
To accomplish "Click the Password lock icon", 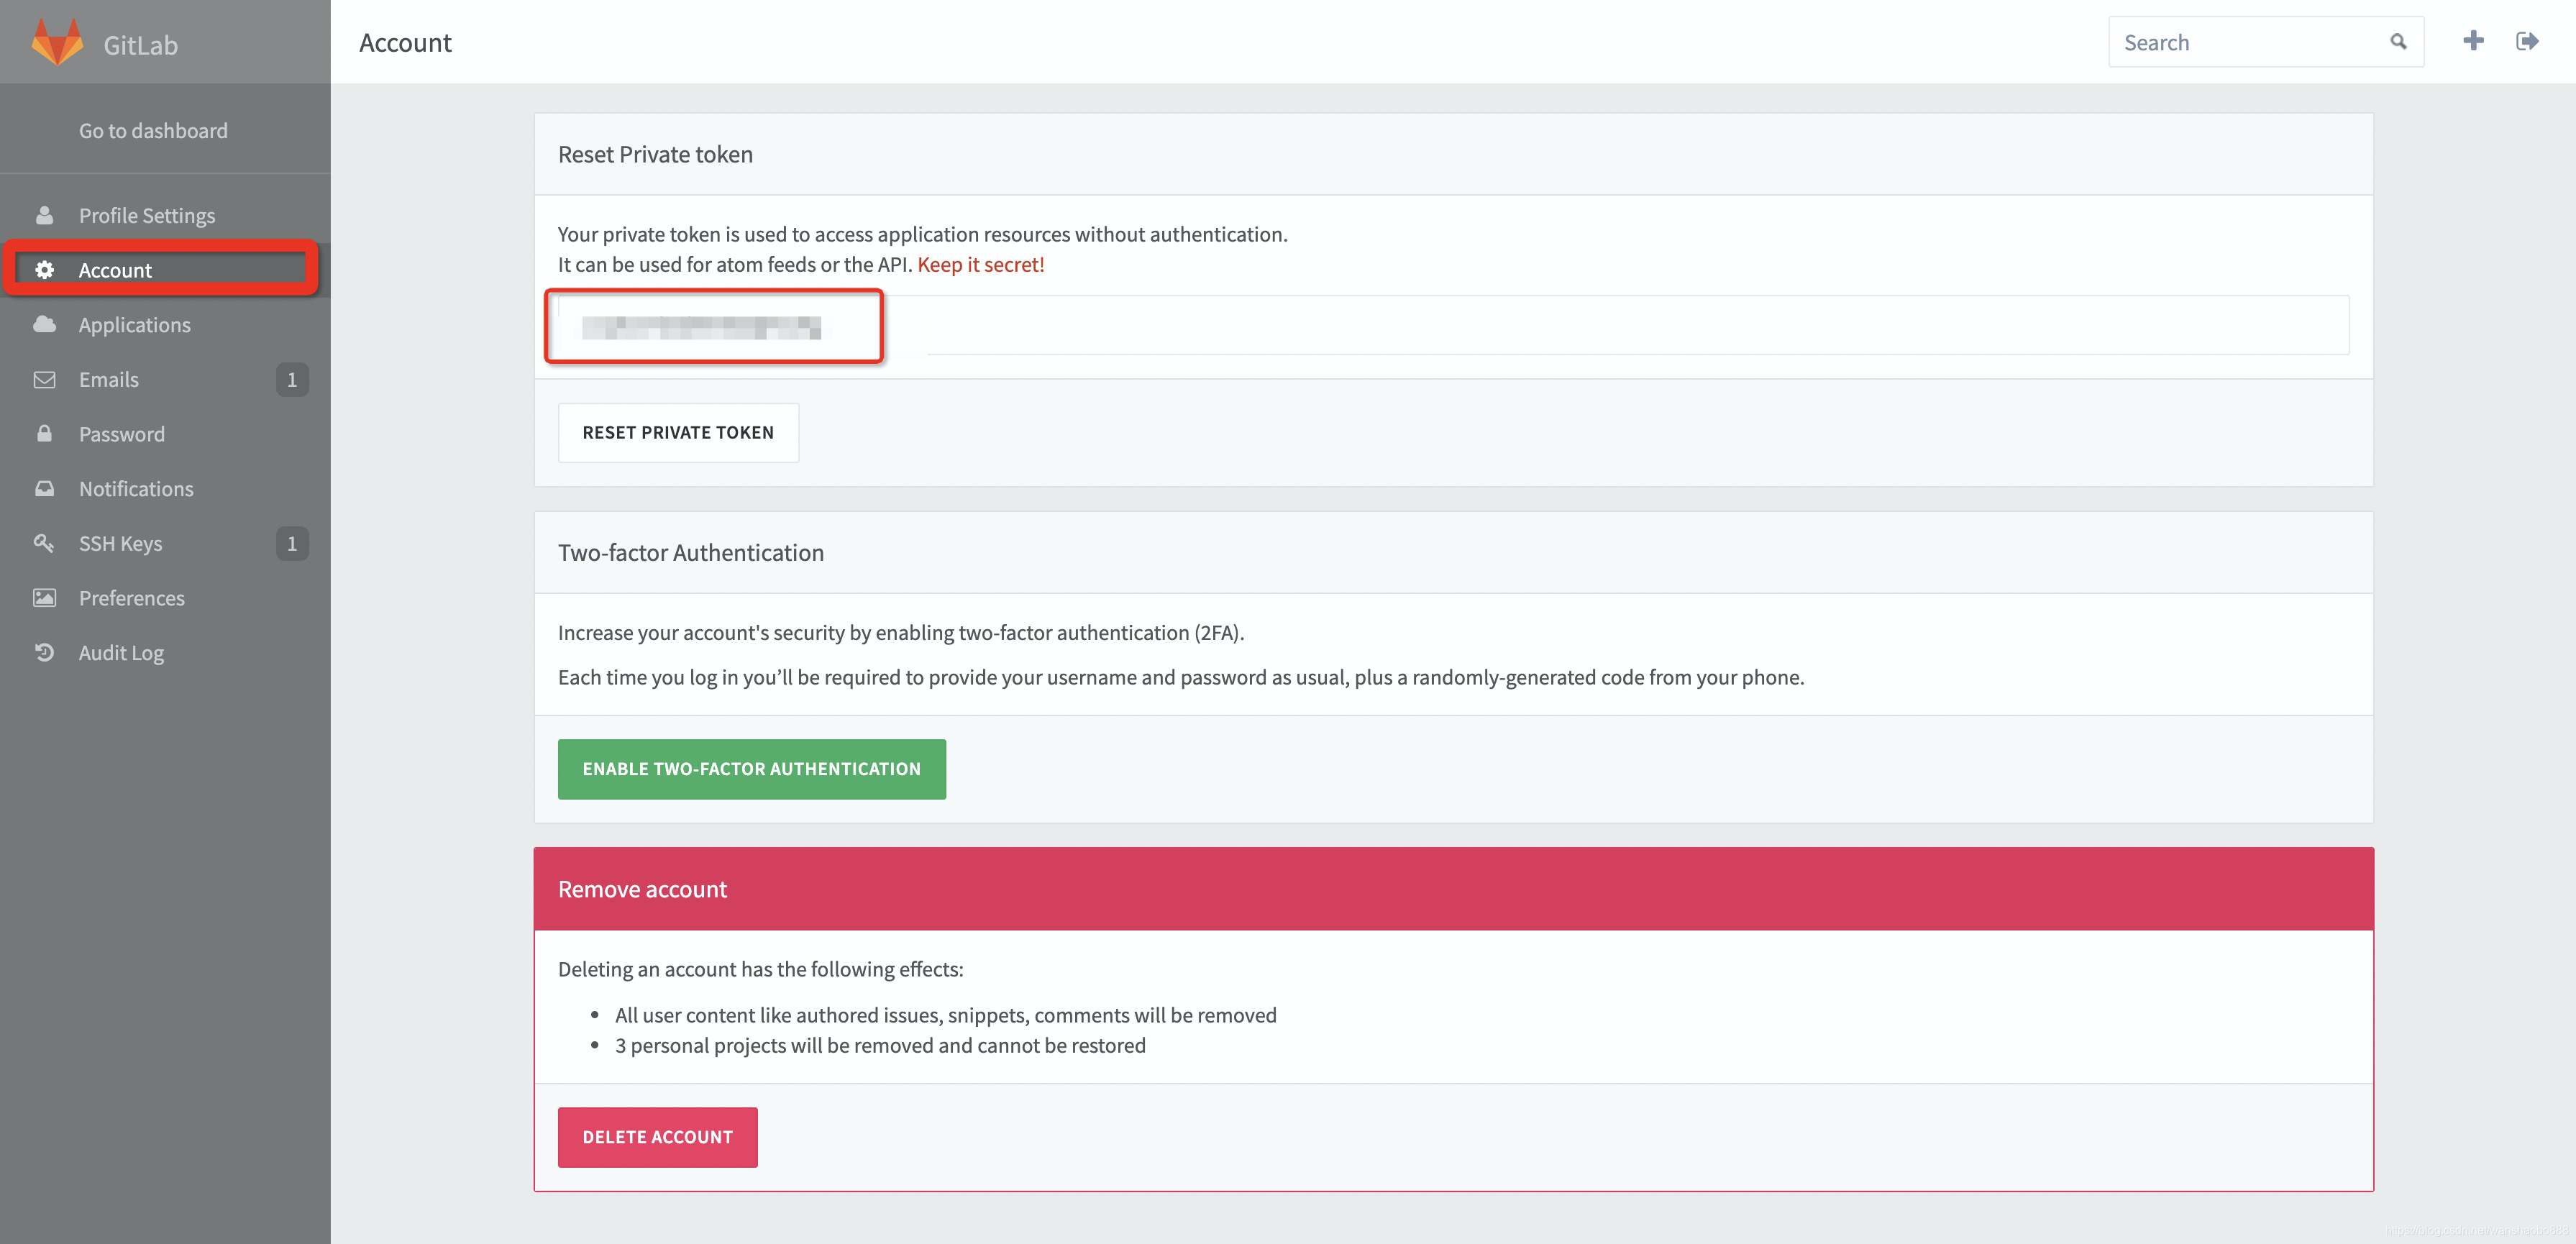I will pos(44,433).
